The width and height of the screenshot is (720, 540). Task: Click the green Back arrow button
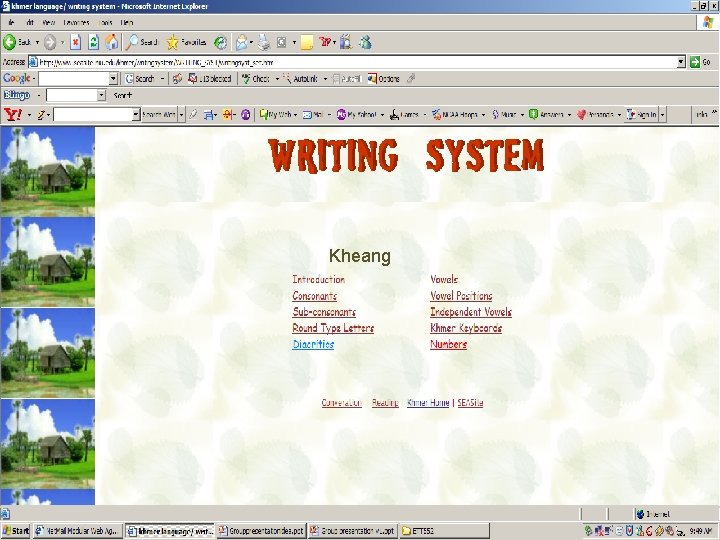coord(10,43)
